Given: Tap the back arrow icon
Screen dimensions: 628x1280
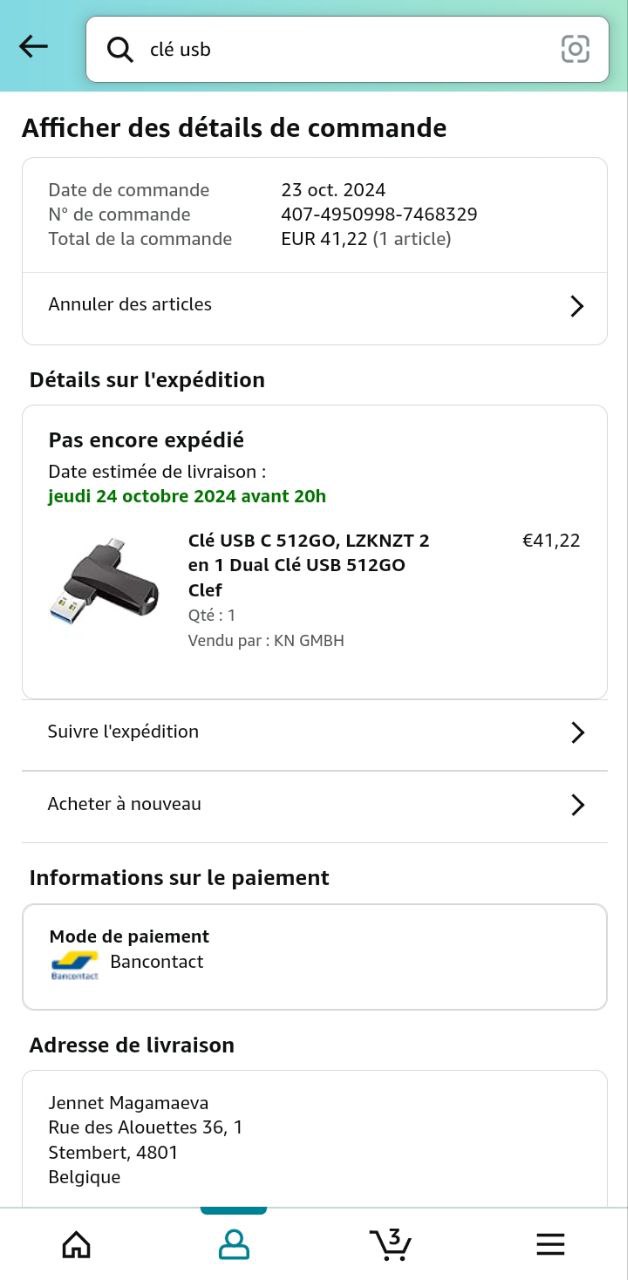Looking at the screenshot, I should click(x=33, y=47).
